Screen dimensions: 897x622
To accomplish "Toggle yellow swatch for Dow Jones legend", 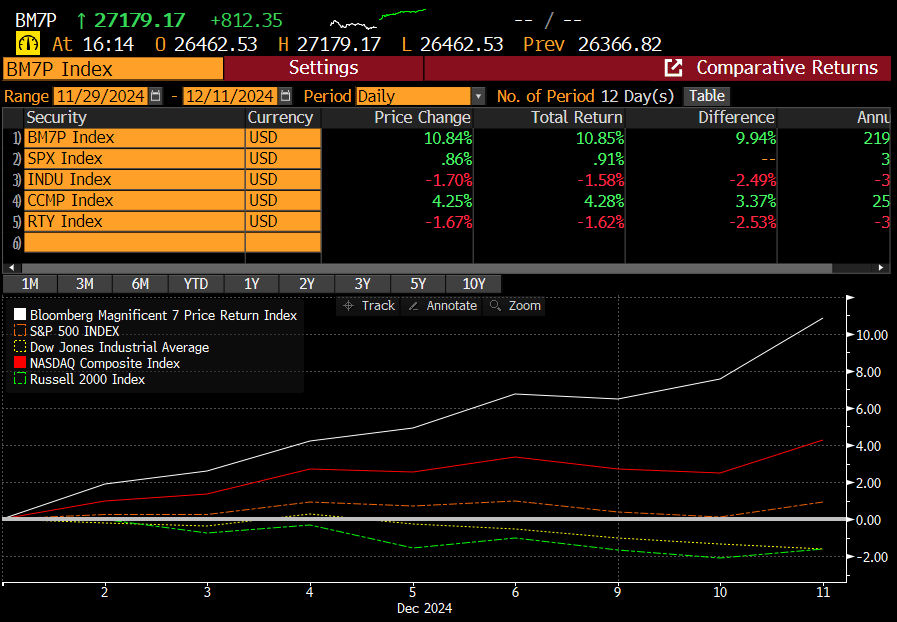I will click(x=20, y=347).
